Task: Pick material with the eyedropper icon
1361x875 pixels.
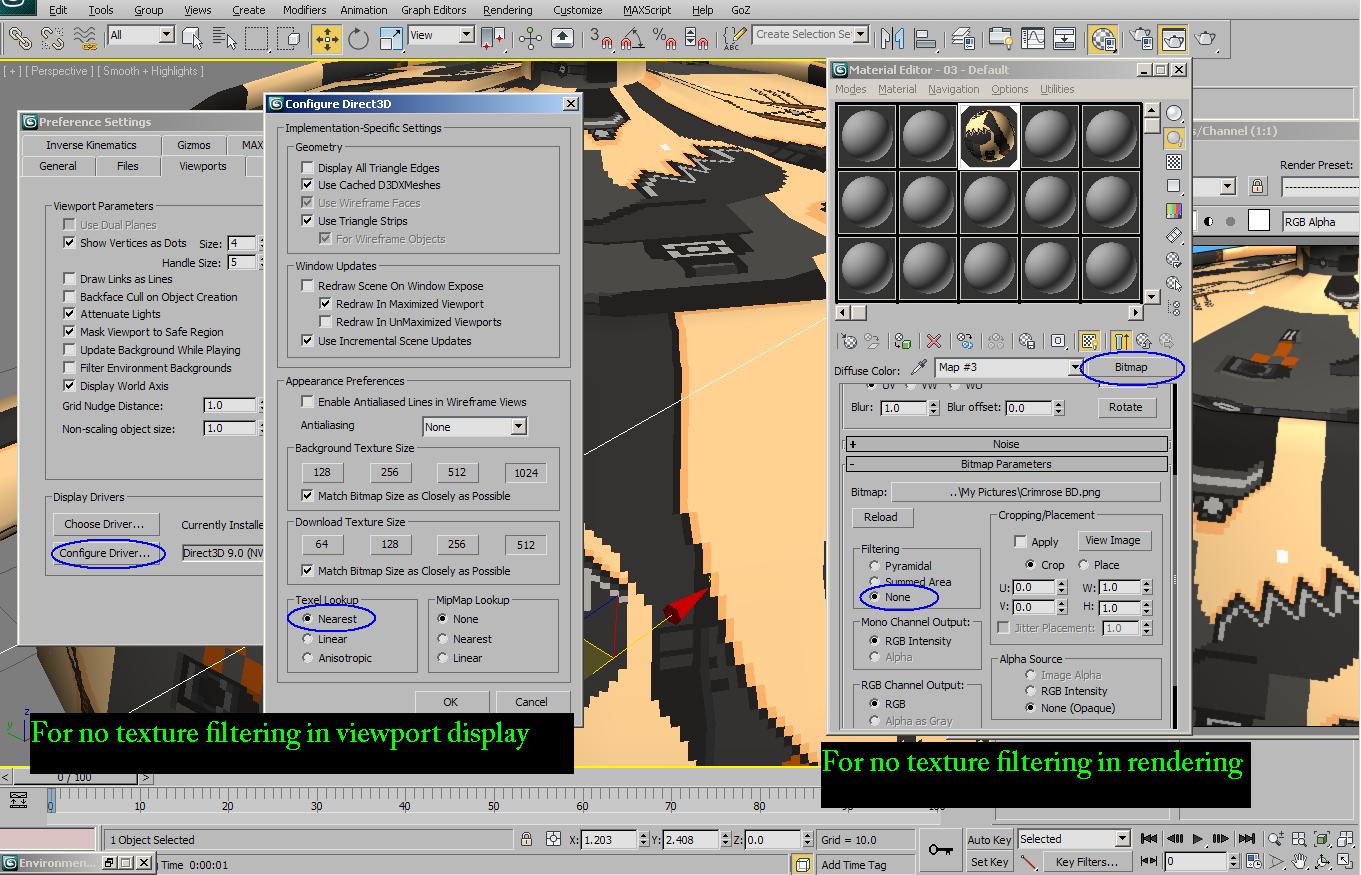Action: [x=919, y=368]
